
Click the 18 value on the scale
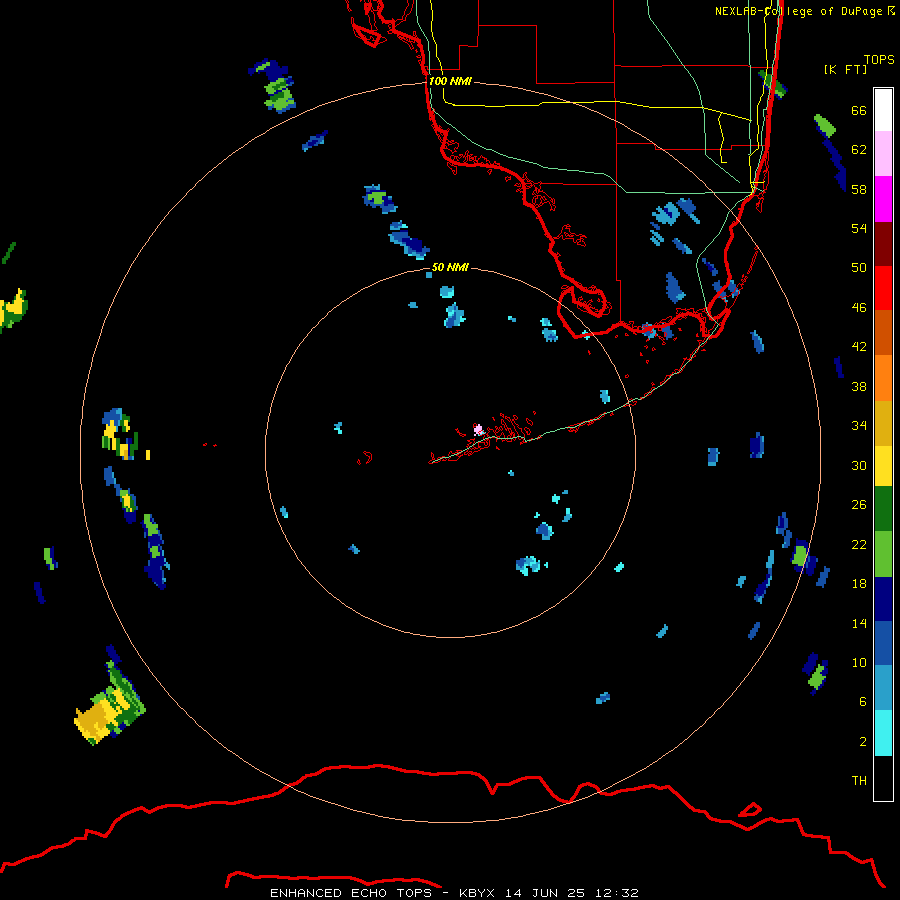(x=859, y=584)
